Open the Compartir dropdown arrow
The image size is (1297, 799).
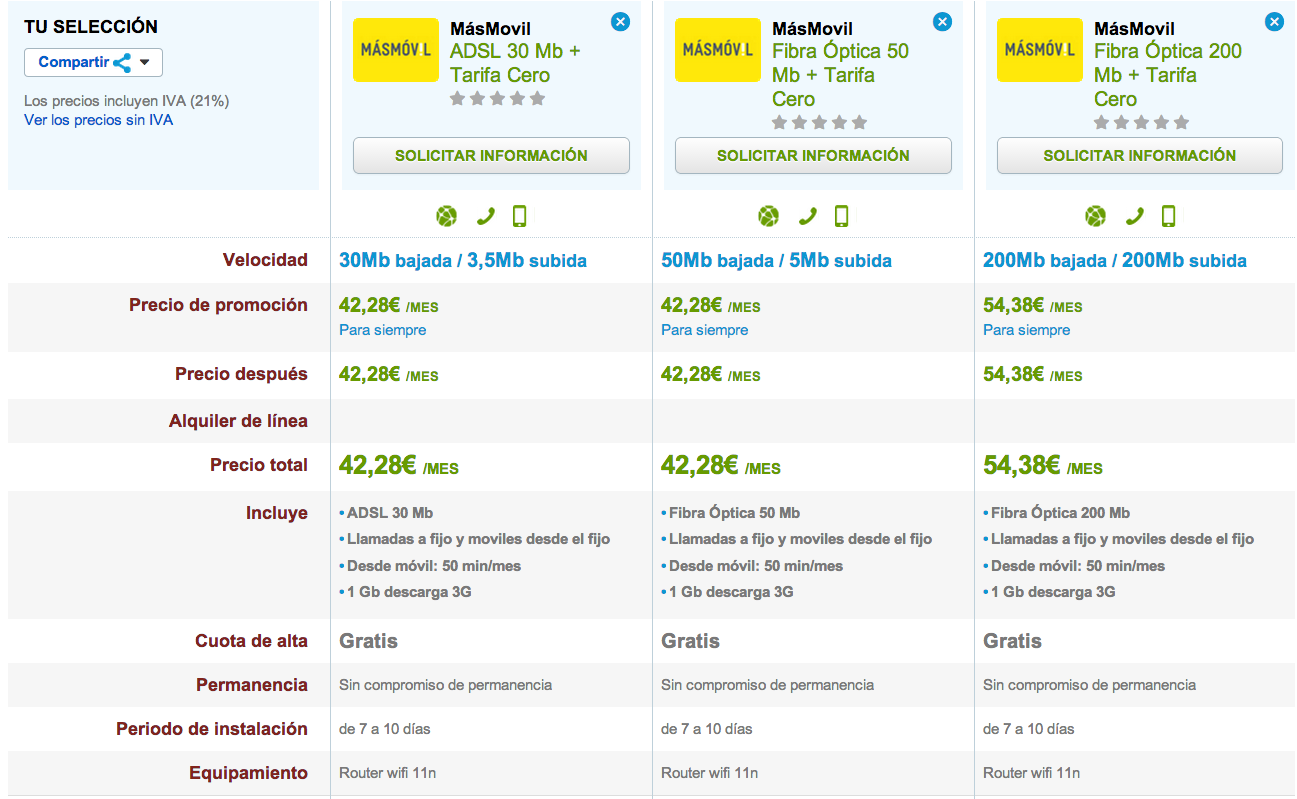[x=145, y=63]
